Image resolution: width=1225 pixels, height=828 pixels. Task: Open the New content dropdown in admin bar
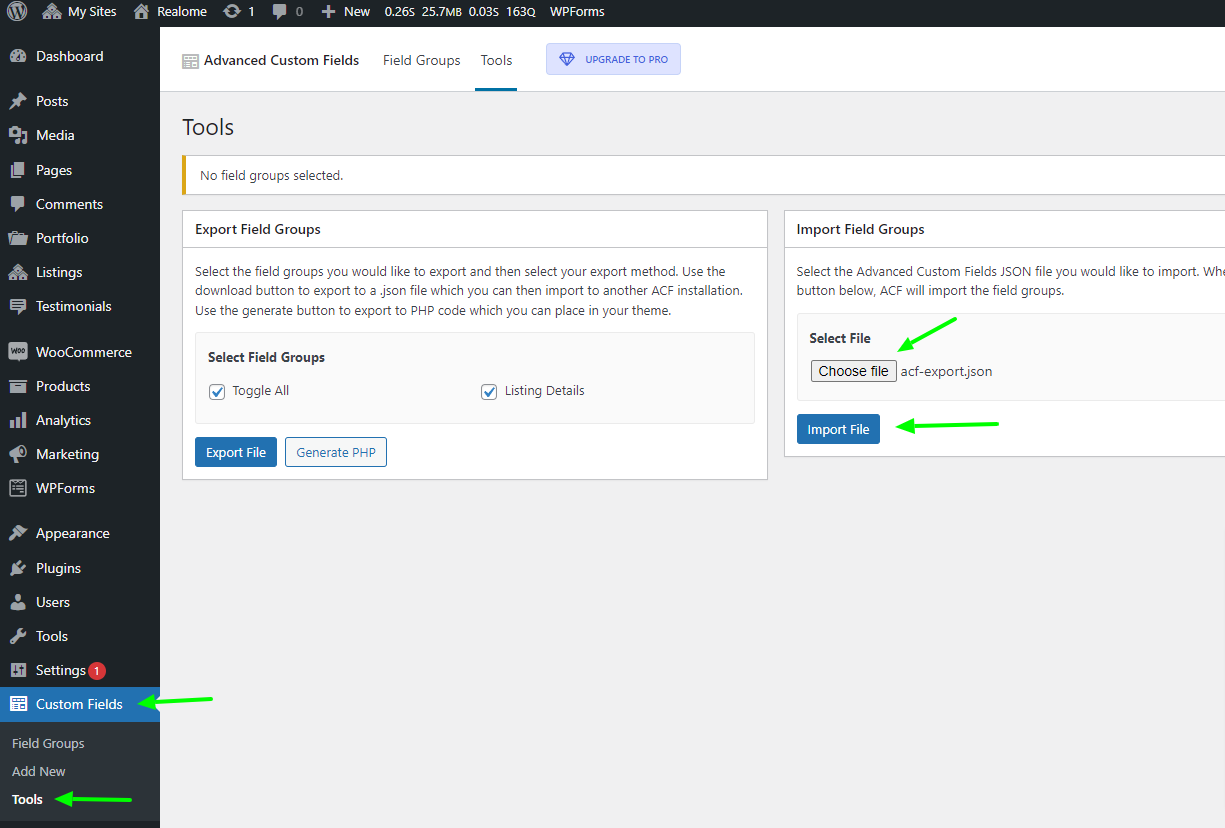click(x=346, y=12)
